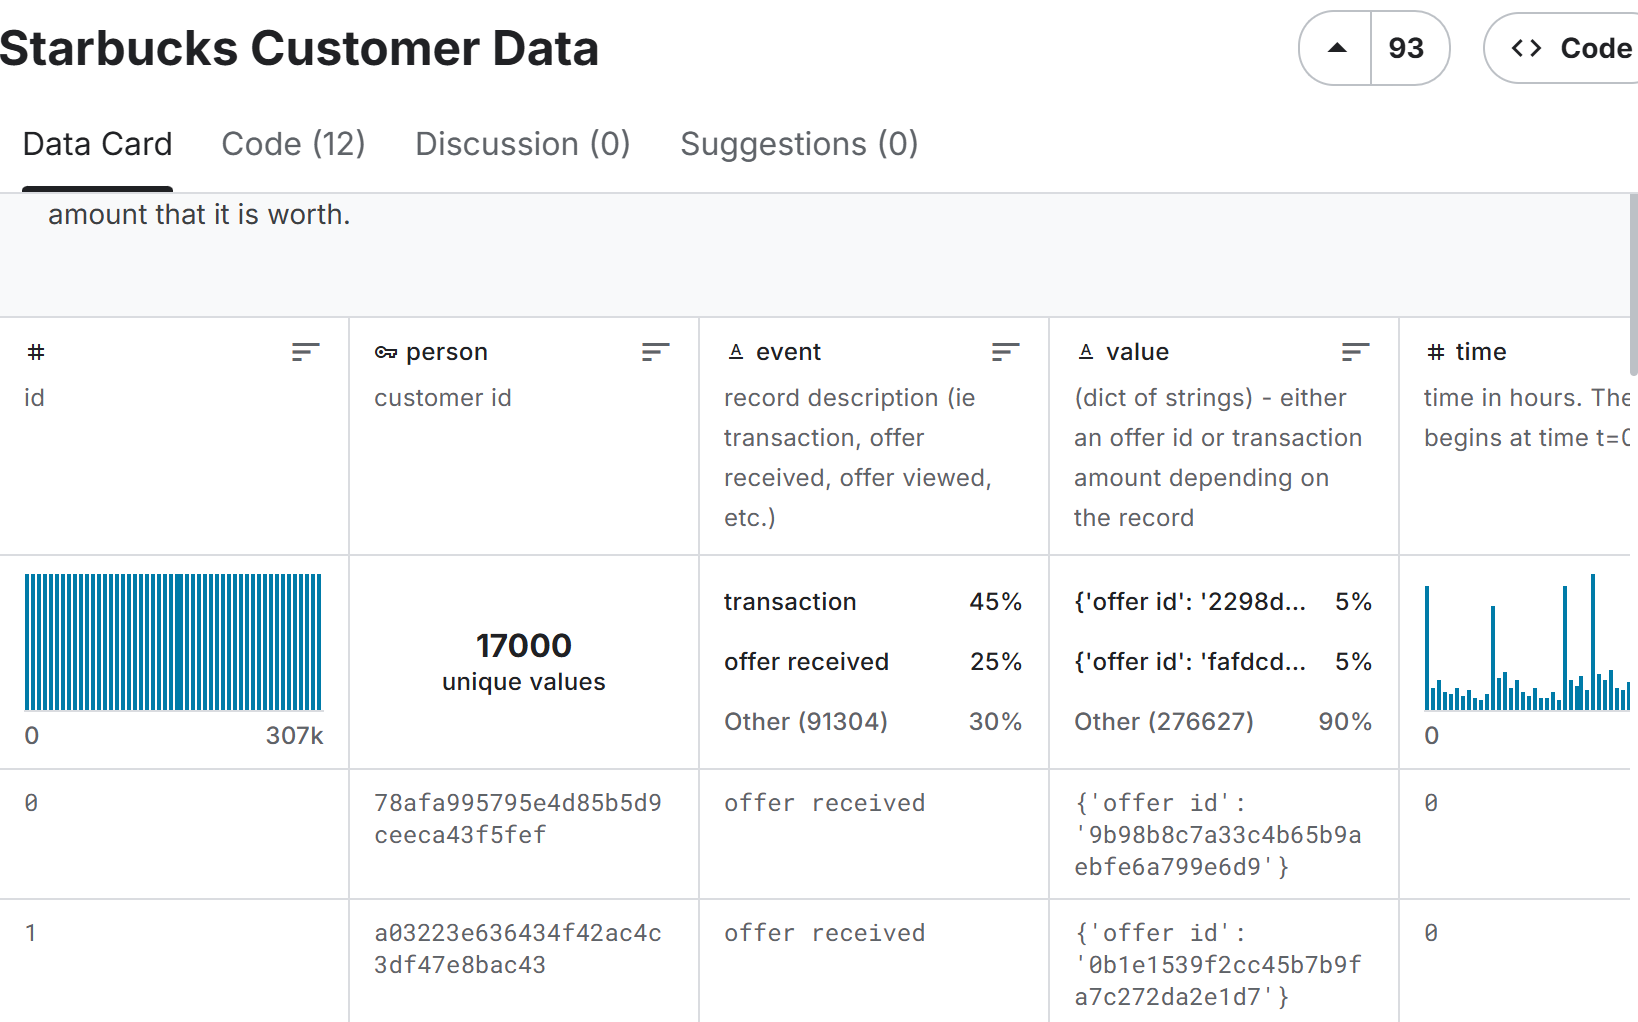Click the value column header name
1638x1022 pixels.
coord(1137,352)
